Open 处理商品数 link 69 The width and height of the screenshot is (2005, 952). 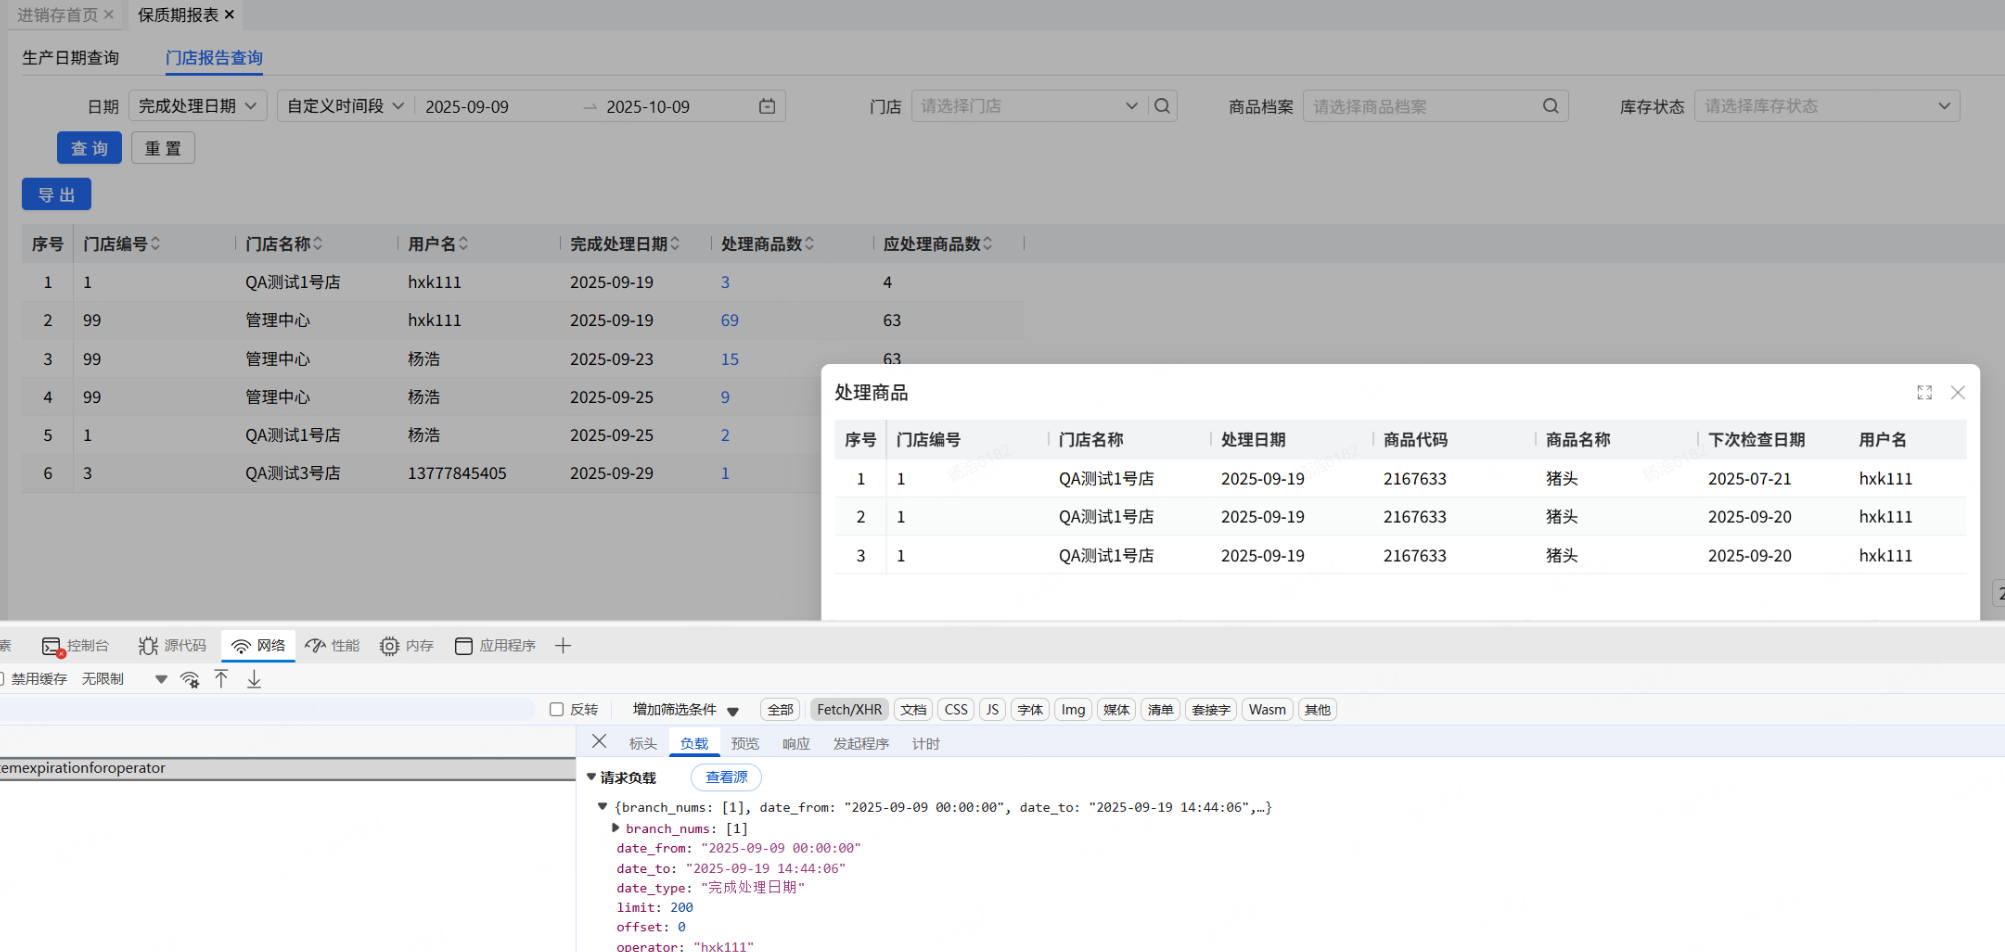pyautogui.click(x=729, y=321)
